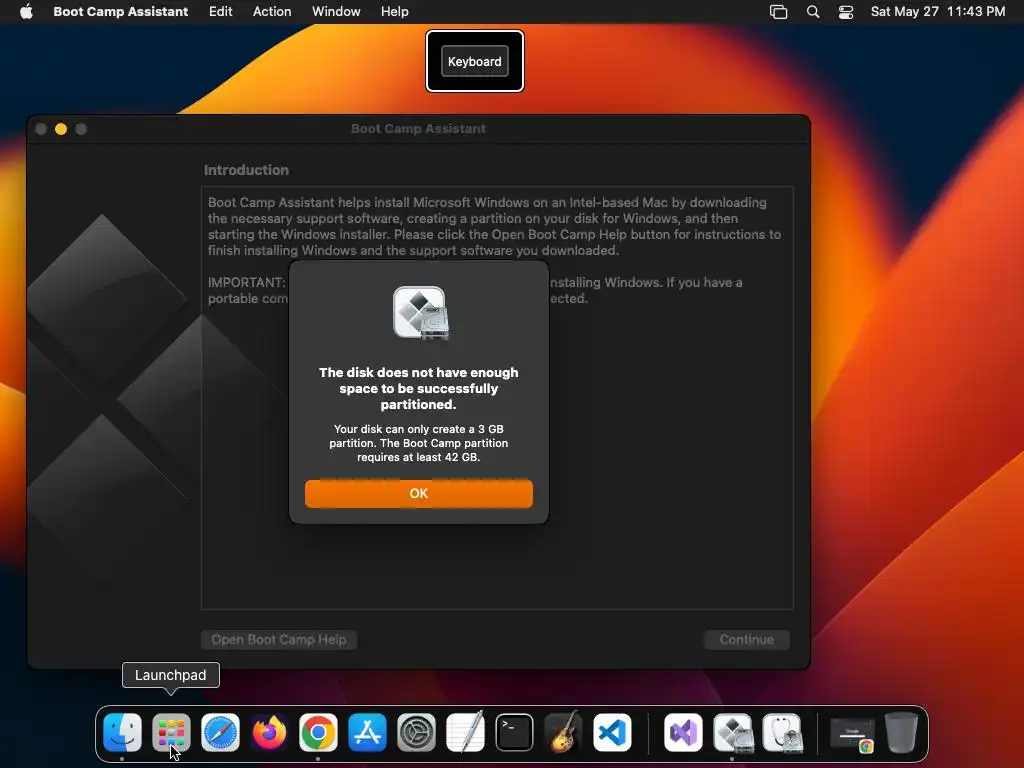This screenshot has height=768, width=1024.
Task: Open the Window menu
Action: pyautogui.click(x=336, y=11)
